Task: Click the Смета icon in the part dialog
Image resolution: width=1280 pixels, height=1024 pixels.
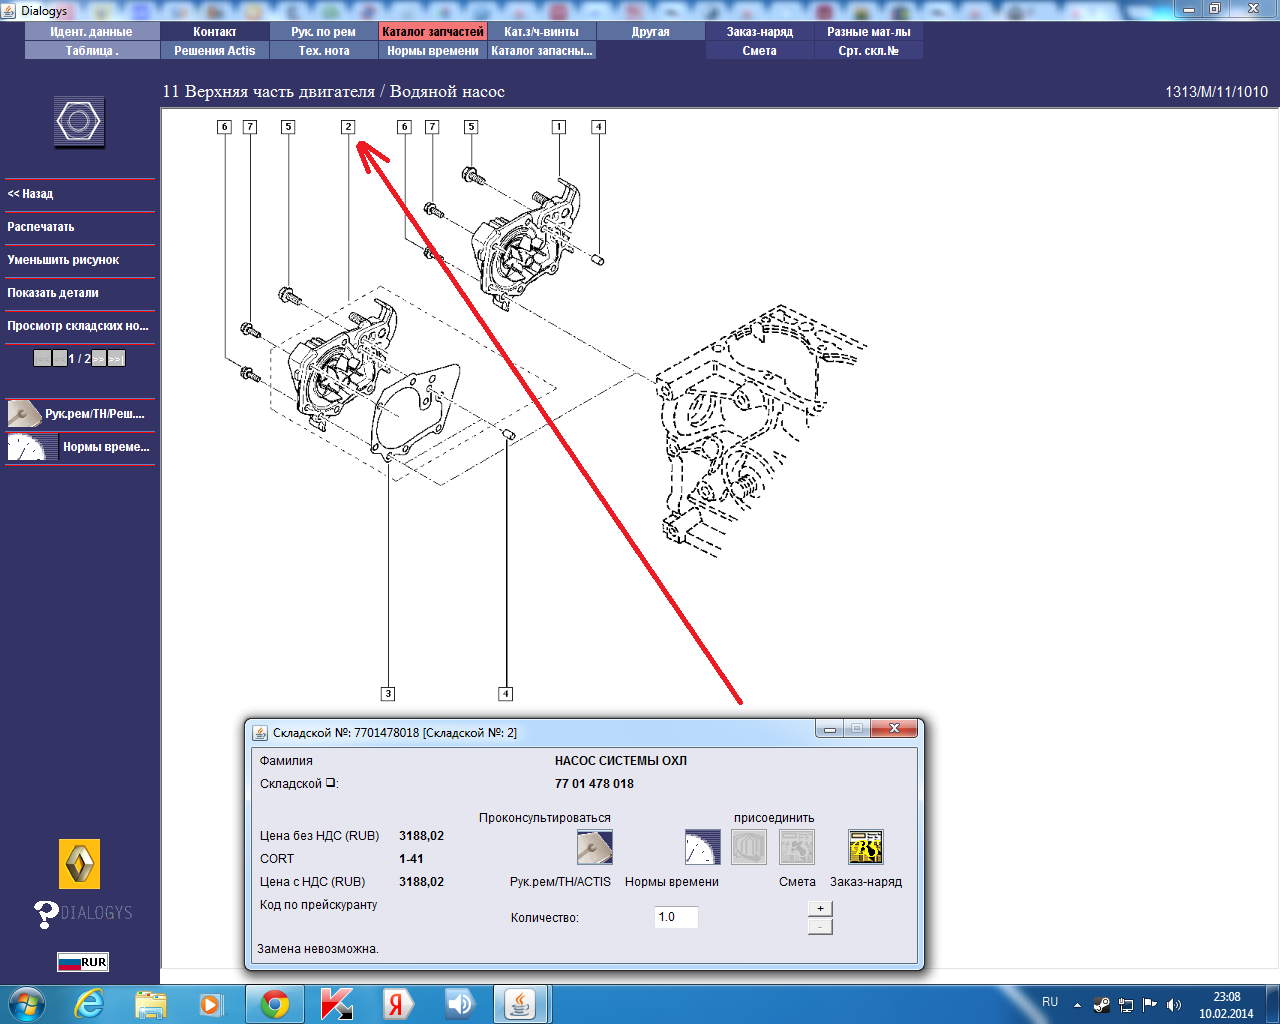Action: tap(797, 847)
